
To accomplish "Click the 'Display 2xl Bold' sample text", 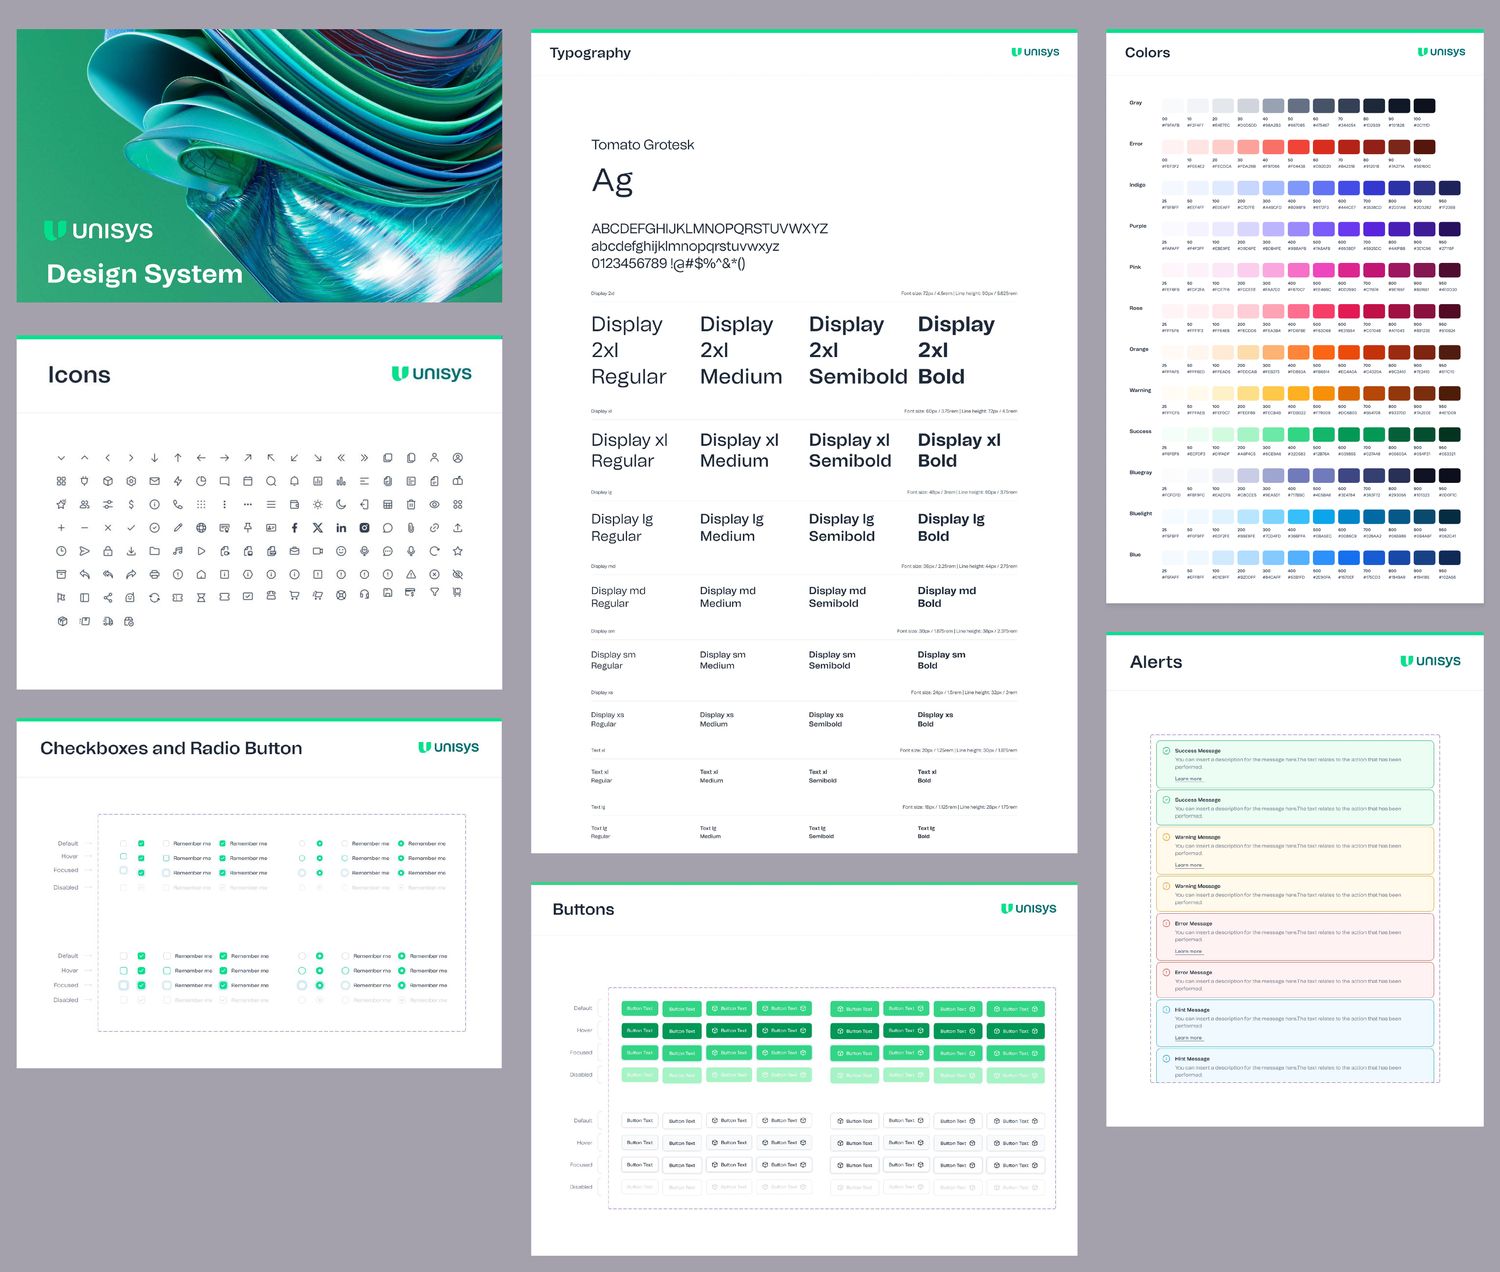I will 956,350.
